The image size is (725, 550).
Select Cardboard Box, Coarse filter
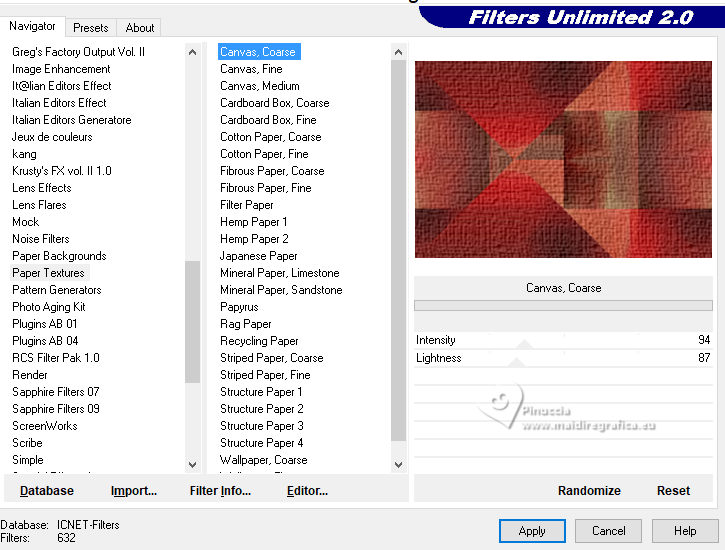[275, 103]
